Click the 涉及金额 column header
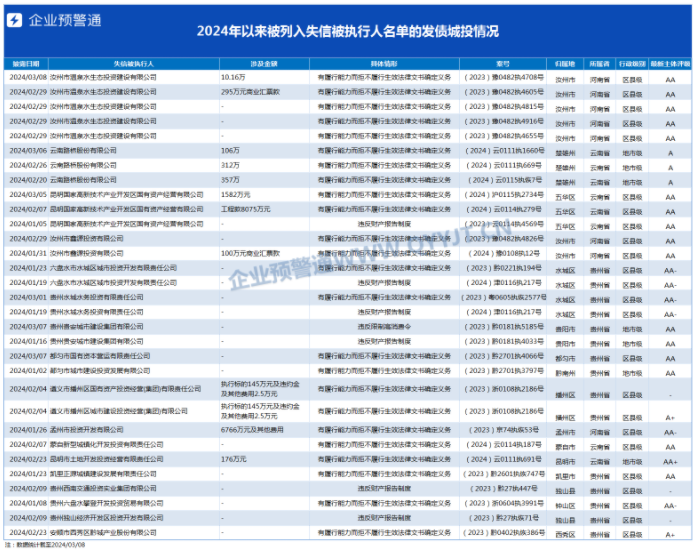The width and height of the screenshot is (698, 552). 264,64
